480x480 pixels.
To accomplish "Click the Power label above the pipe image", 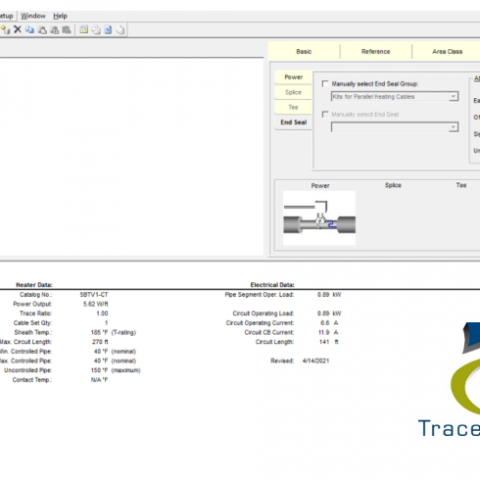I will pos(320,186).
